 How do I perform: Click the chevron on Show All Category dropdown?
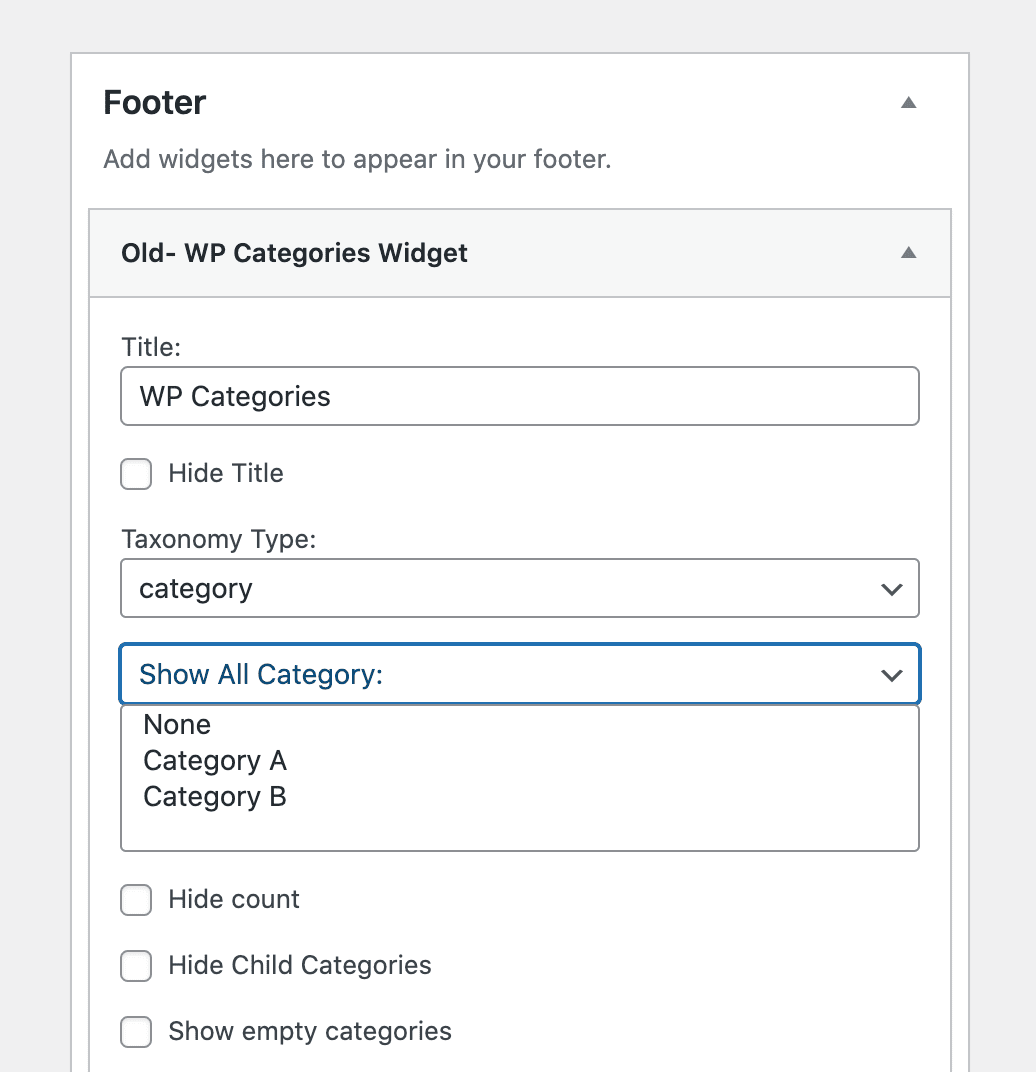[891, 675]
